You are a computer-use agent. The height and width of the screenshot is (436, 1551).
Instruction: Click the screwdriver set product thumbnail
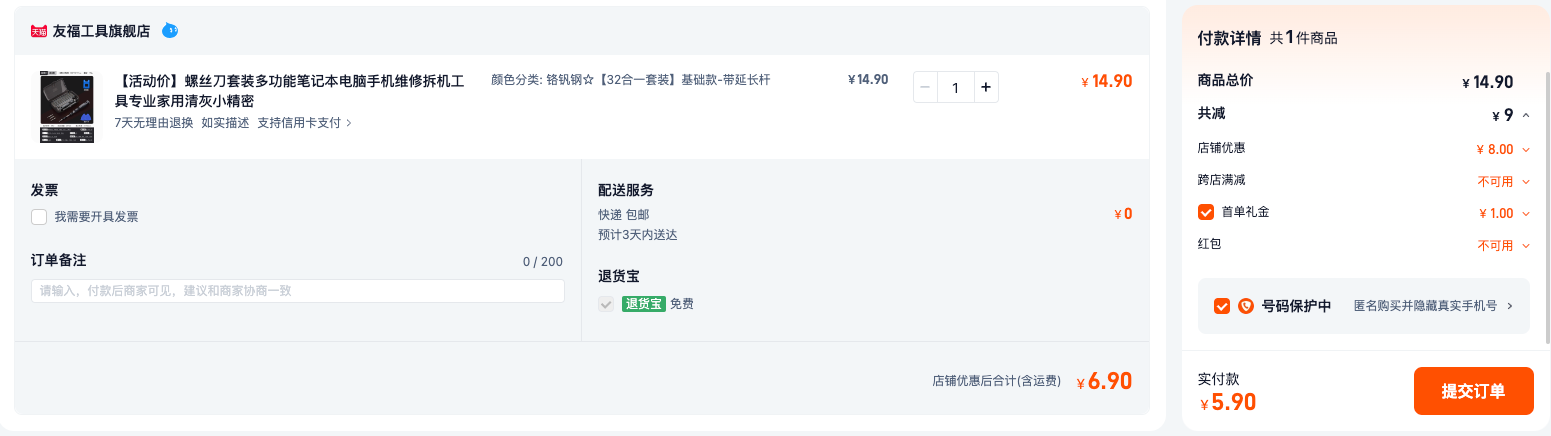[67, 106]
